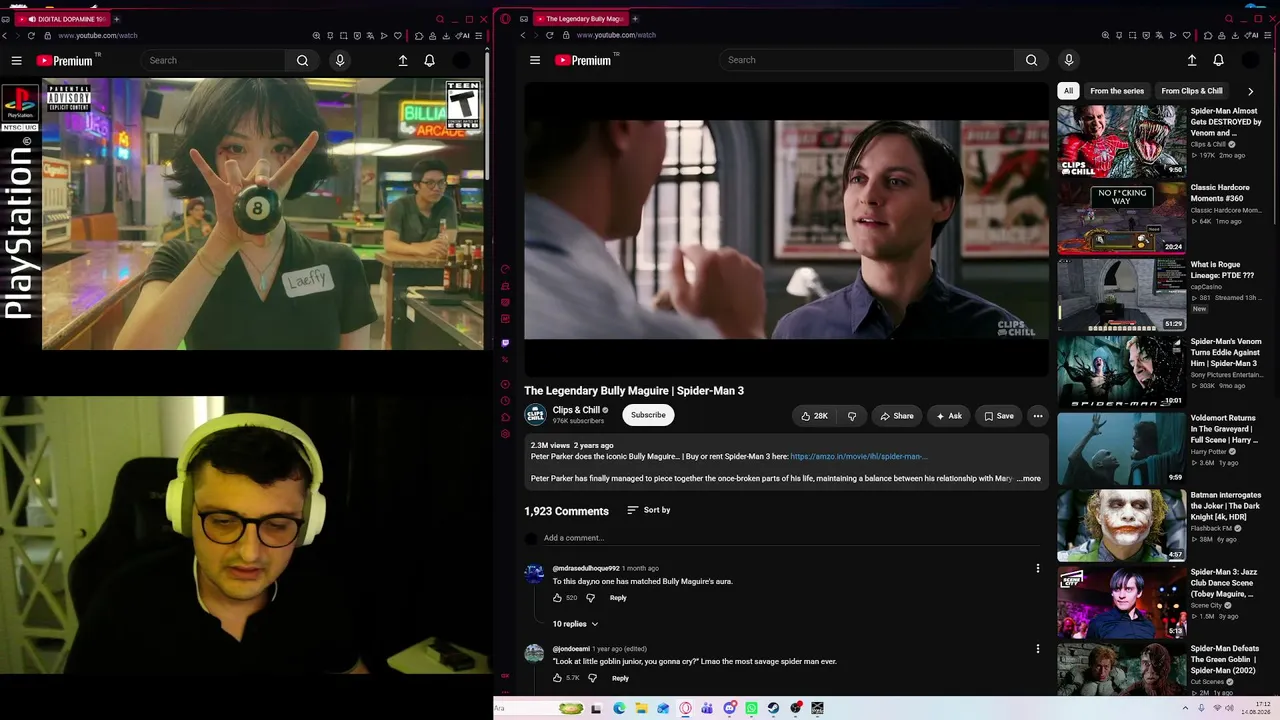Open Clips & Chill channel avatar

coord(535,415)
